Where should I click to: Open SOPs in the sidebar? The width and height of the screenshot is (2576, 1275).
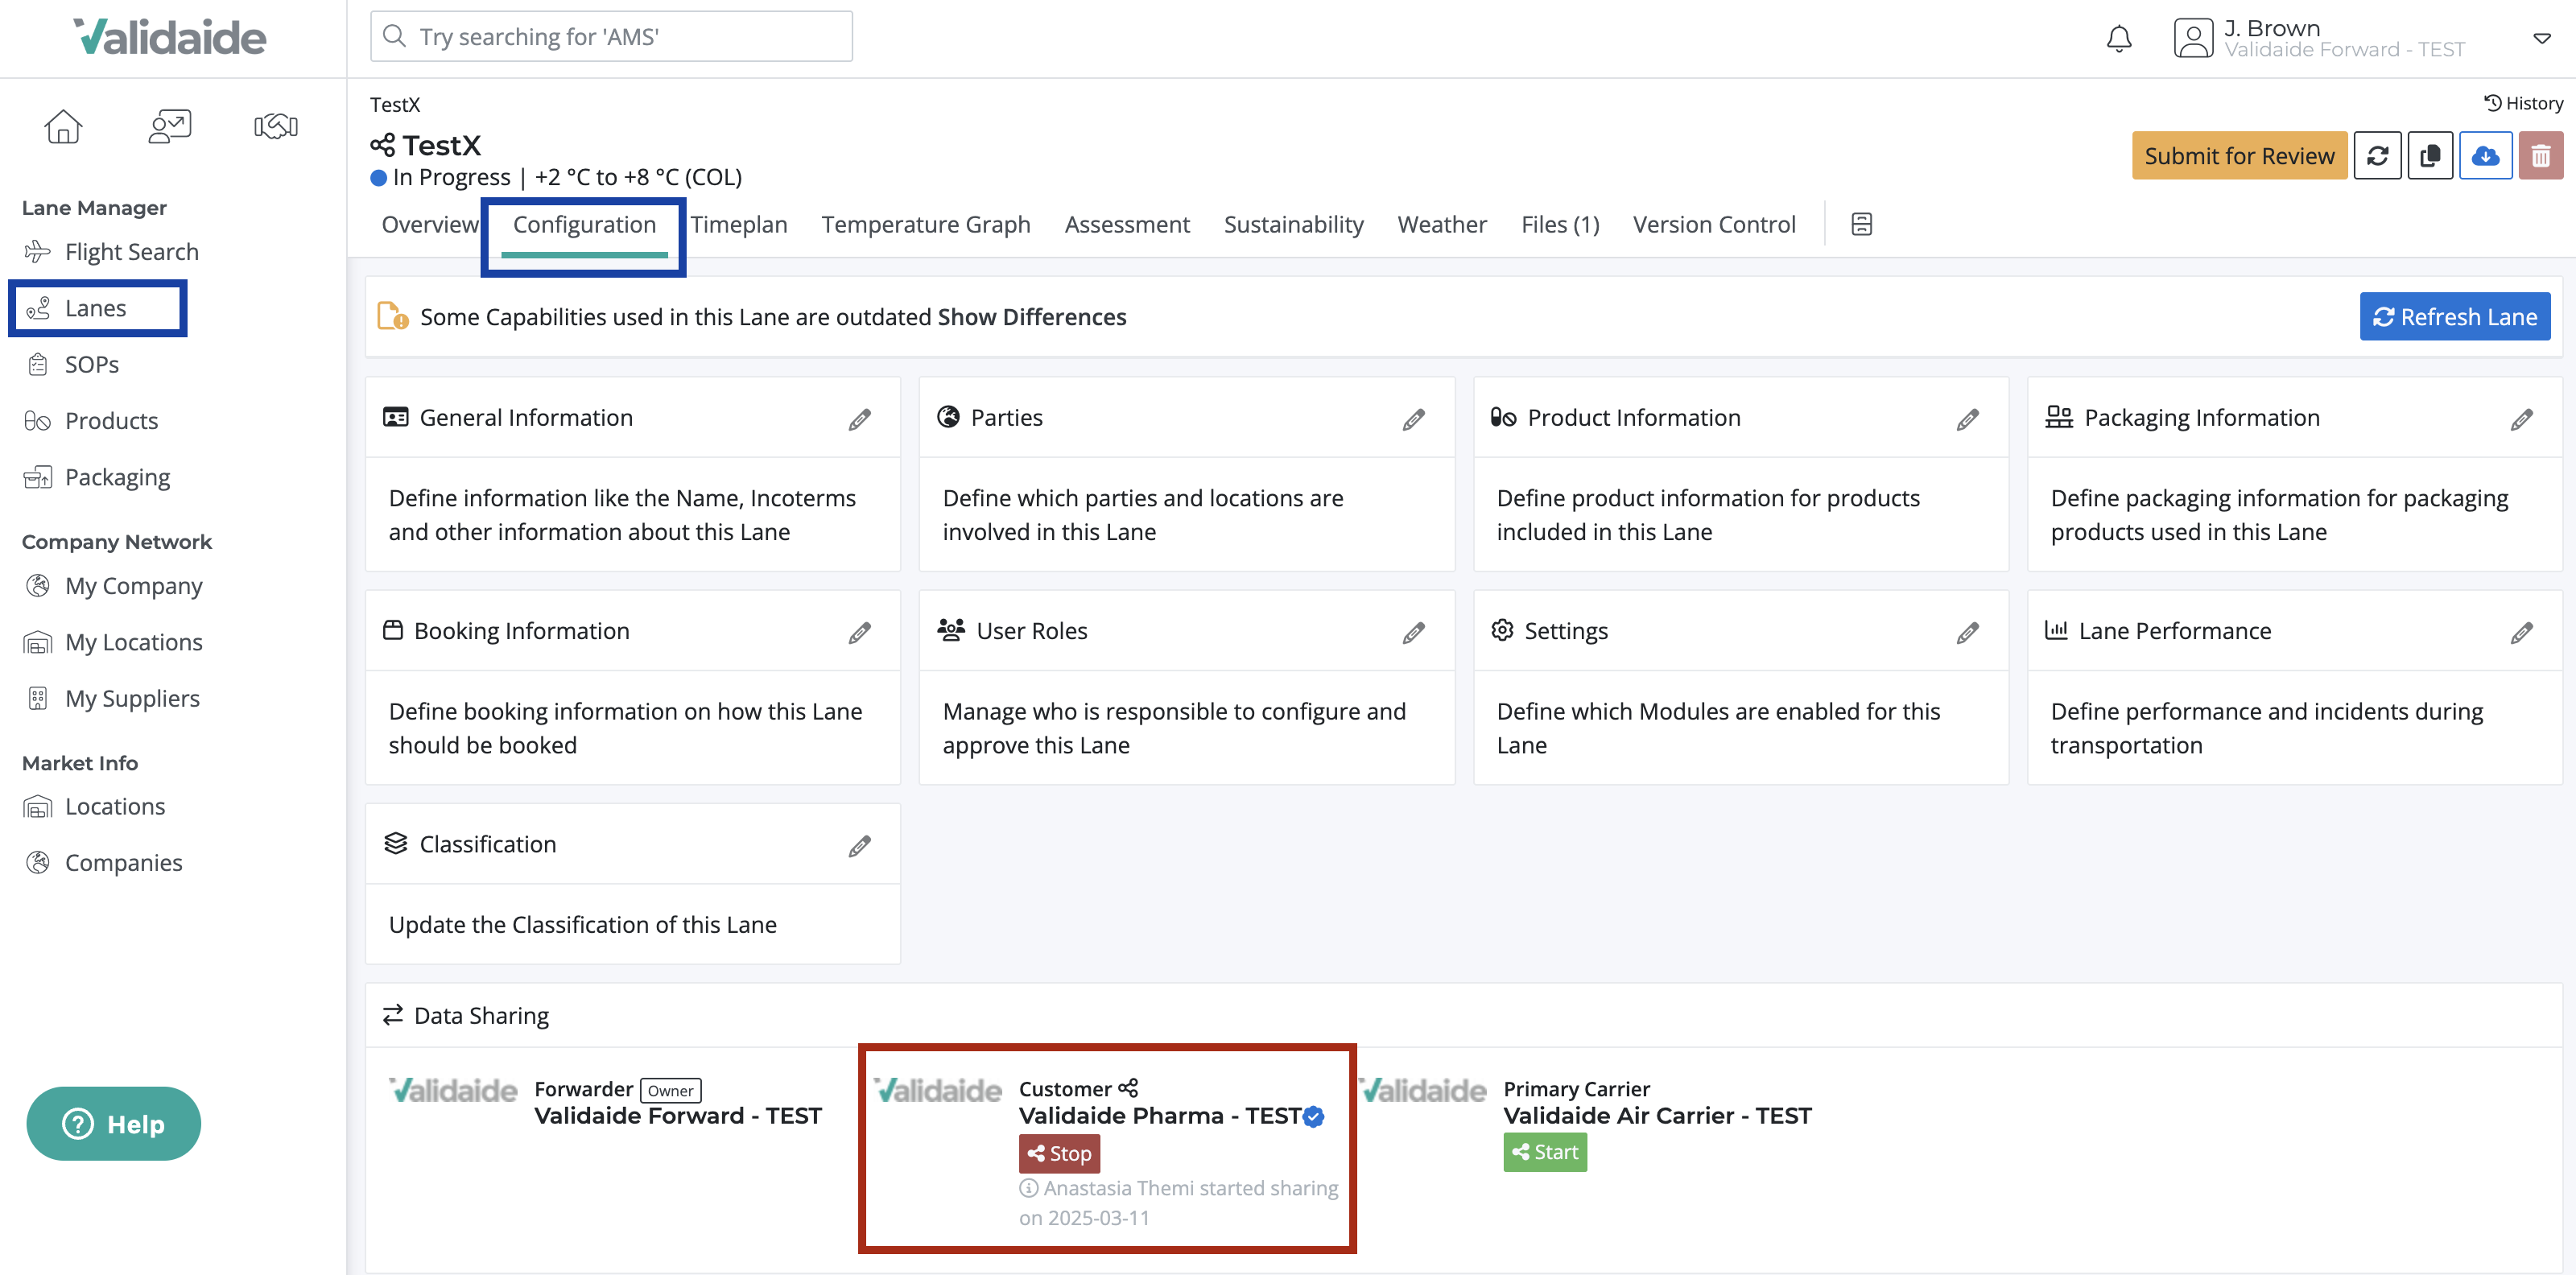(x=72, y=365)
